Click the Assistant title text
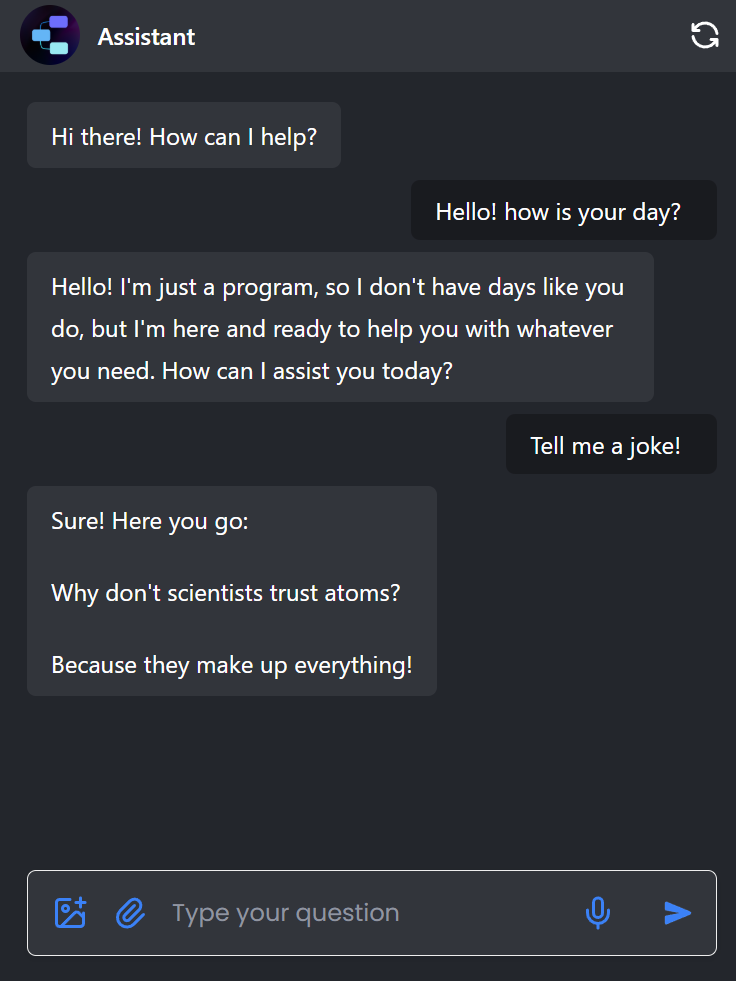 click(x=146, y=36)
